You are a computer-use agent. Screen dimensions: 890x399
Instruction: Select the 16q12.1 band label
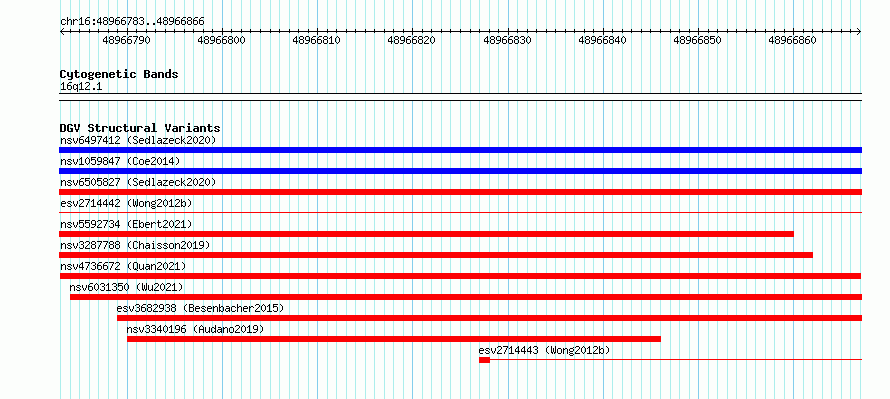click(81, 87)
